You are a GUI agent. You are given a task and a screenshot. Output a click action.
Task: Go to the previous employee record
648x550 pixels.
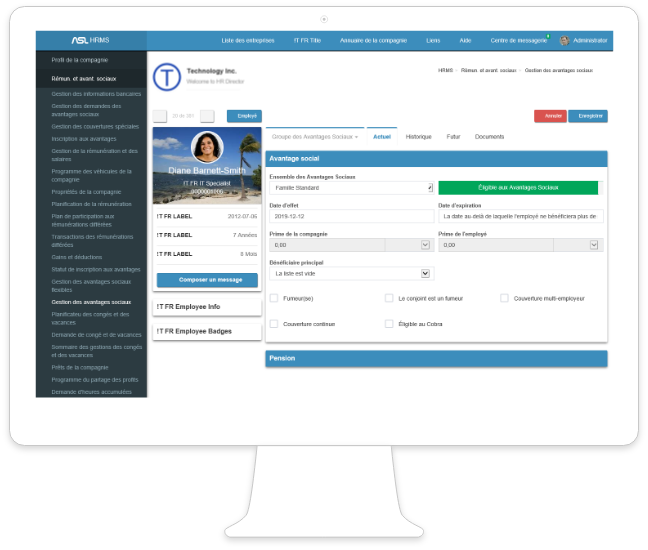coord(160,116)
